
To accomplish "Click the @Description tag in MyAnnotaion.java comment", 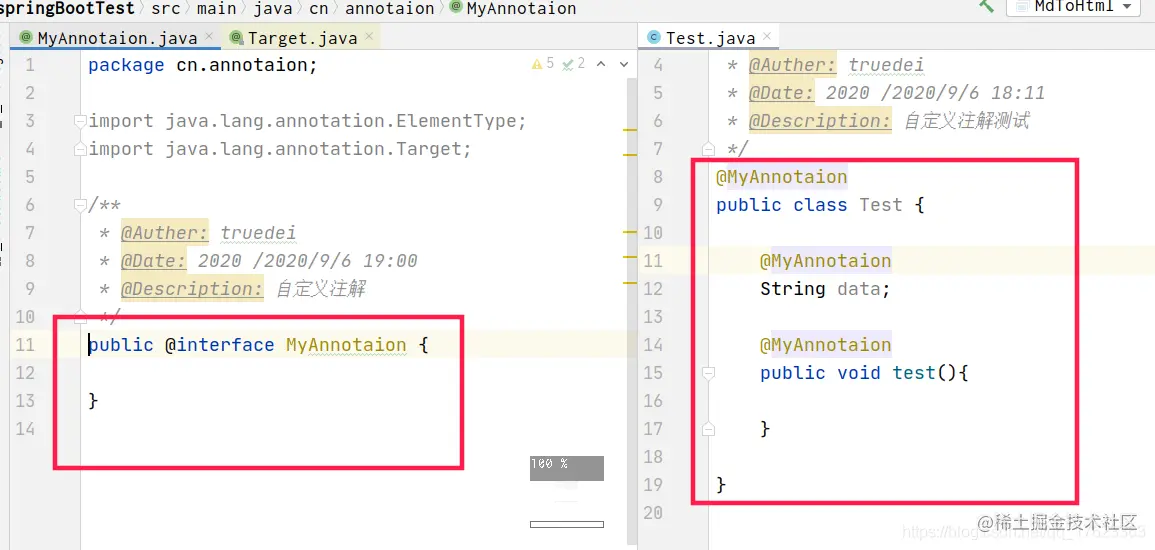I will pyautogui.click(x=192, y=289).
